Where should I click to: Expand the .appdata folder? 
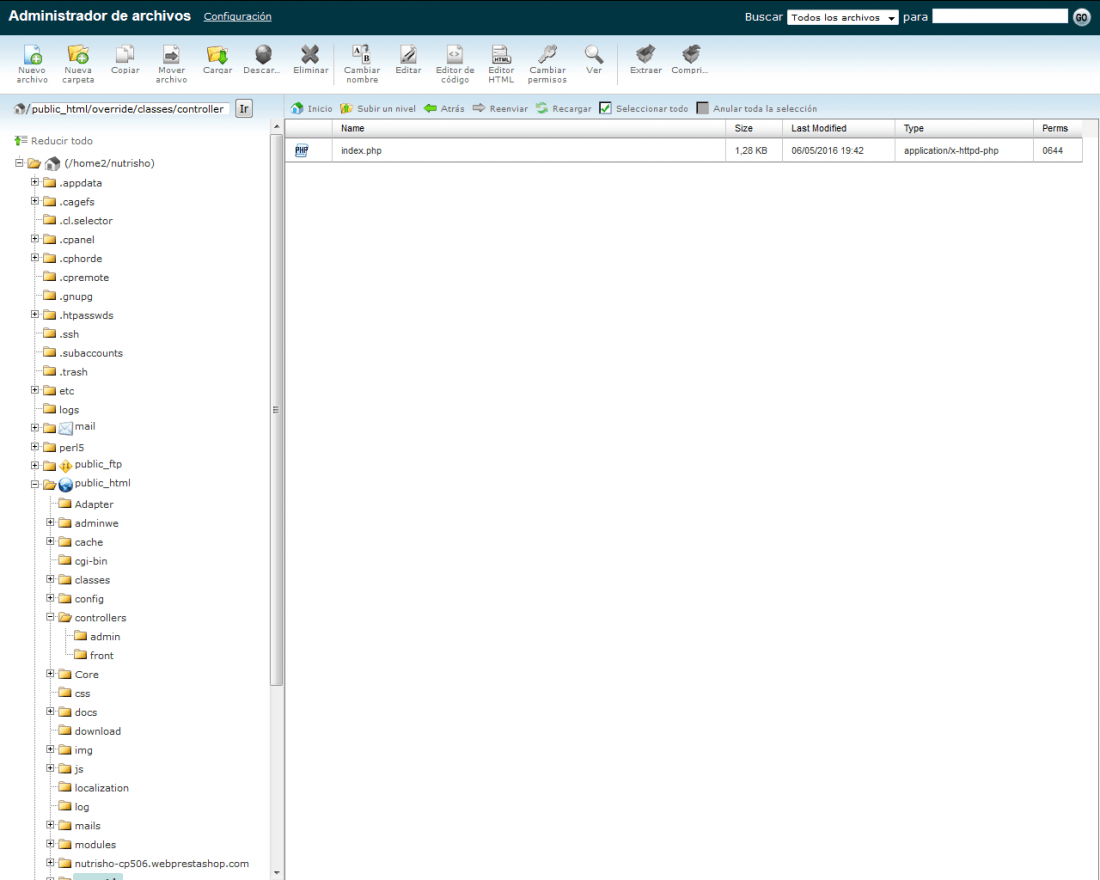pos(34,182)
